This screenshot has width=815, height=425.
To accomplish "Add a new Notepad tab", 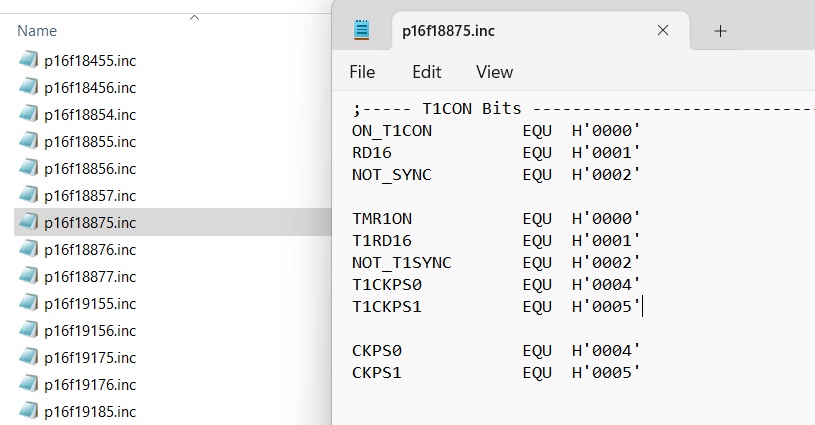I will [x=720, y=31].
